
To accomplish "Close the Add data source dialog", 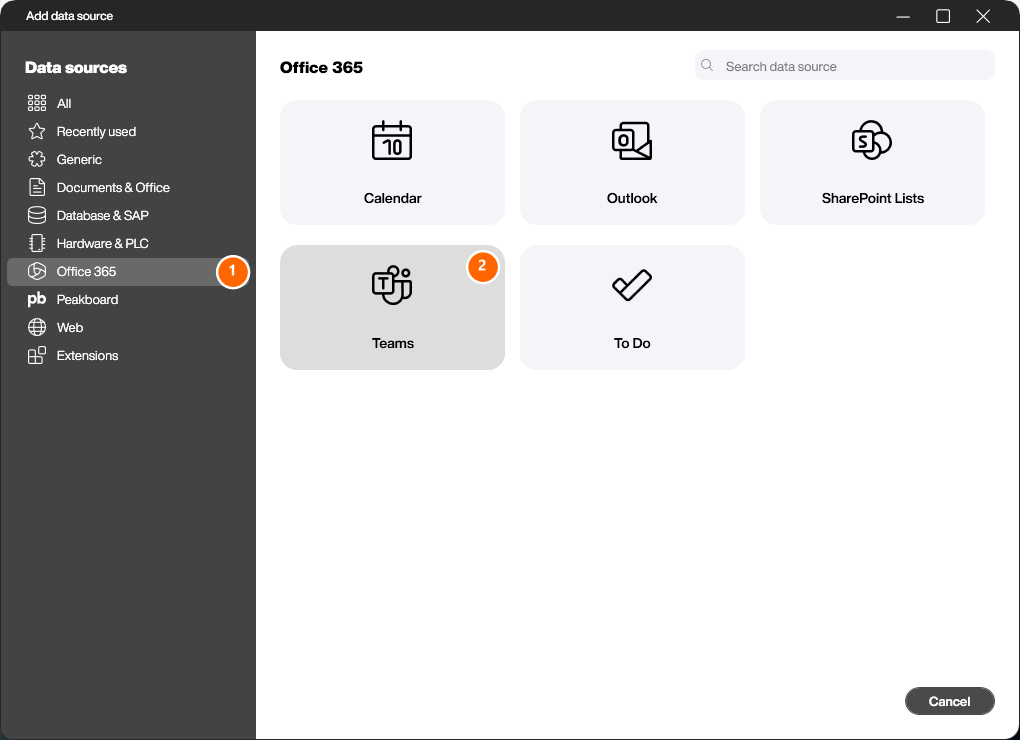I will tap(983, 16).
